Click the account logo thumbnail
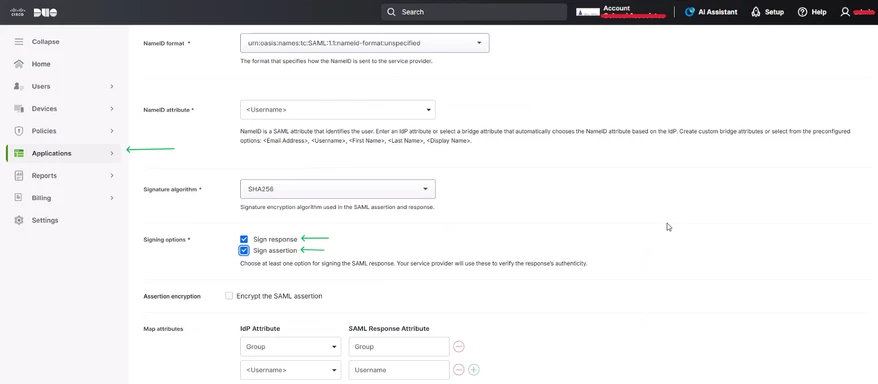The image size is (878, 384). [x=588, y=12]
